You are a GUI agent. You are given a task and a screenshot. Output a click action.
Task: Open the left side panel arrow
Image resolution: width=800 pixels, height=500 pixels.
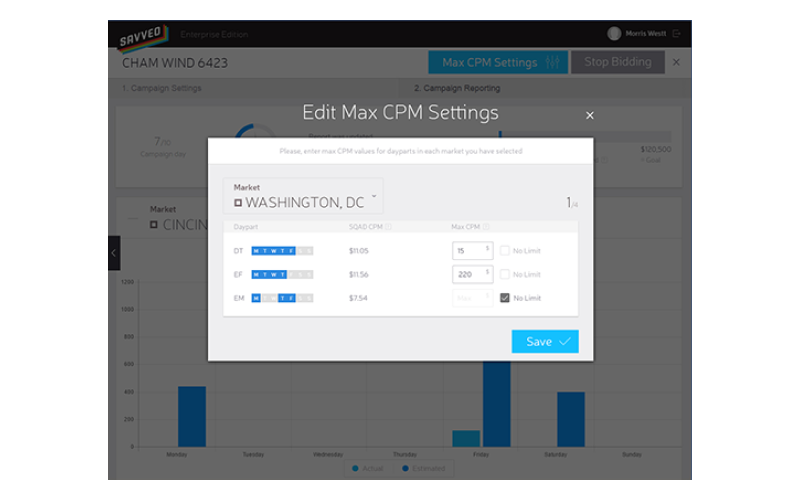click(x=114, y=253)
